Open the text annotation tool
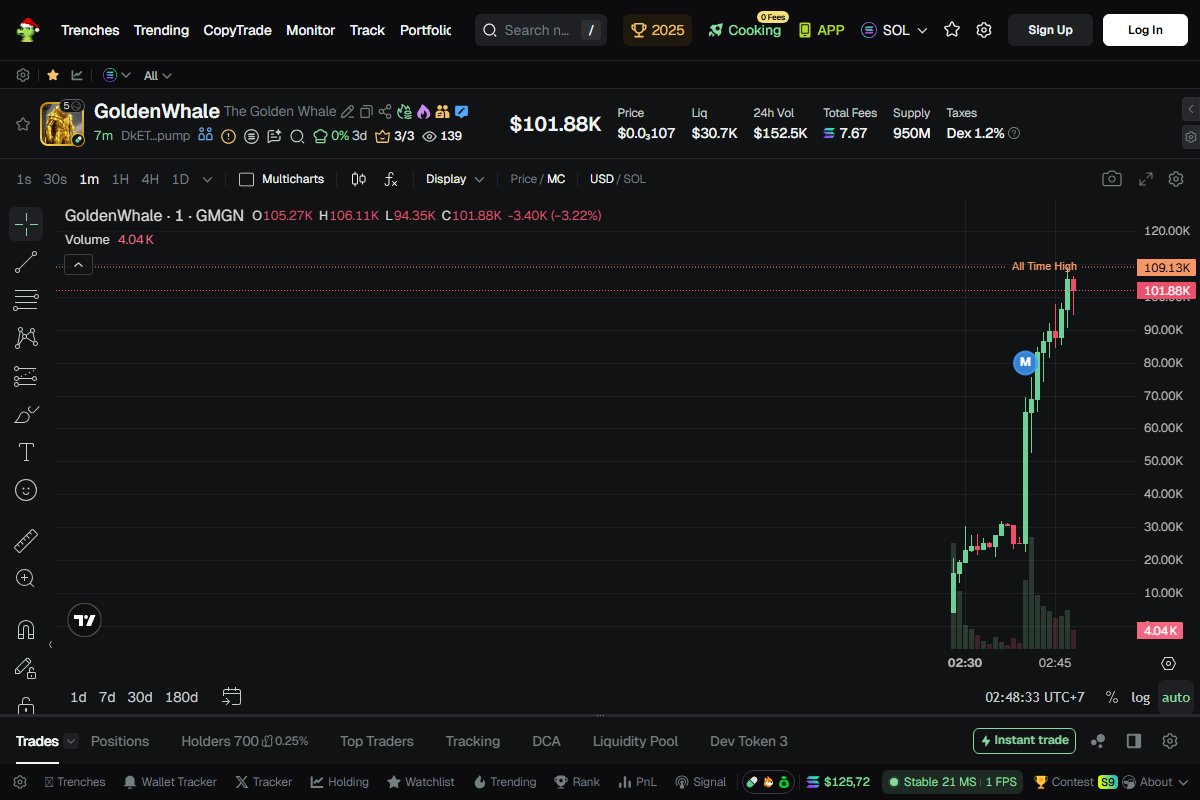Viewport: 1200px width, 800px height. tap(26, 452)
